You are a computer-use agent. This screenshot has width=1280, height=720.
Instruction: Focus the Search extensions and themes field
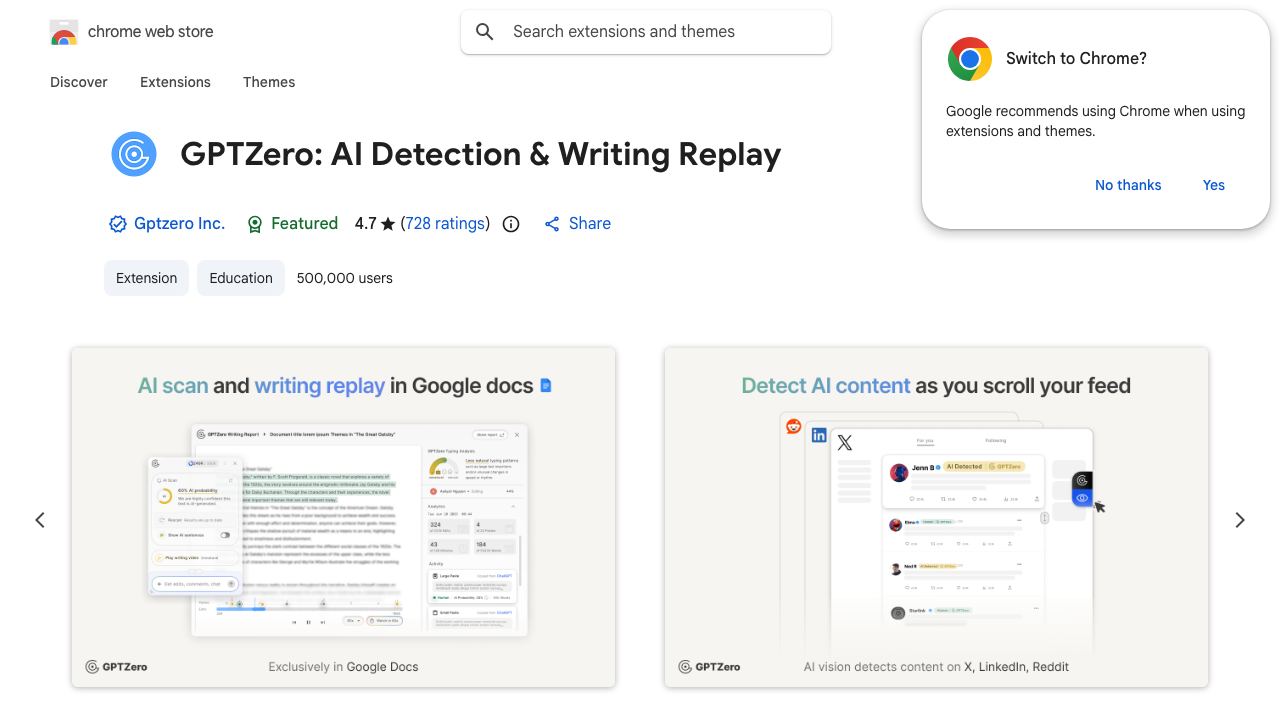tap(646, 32)
